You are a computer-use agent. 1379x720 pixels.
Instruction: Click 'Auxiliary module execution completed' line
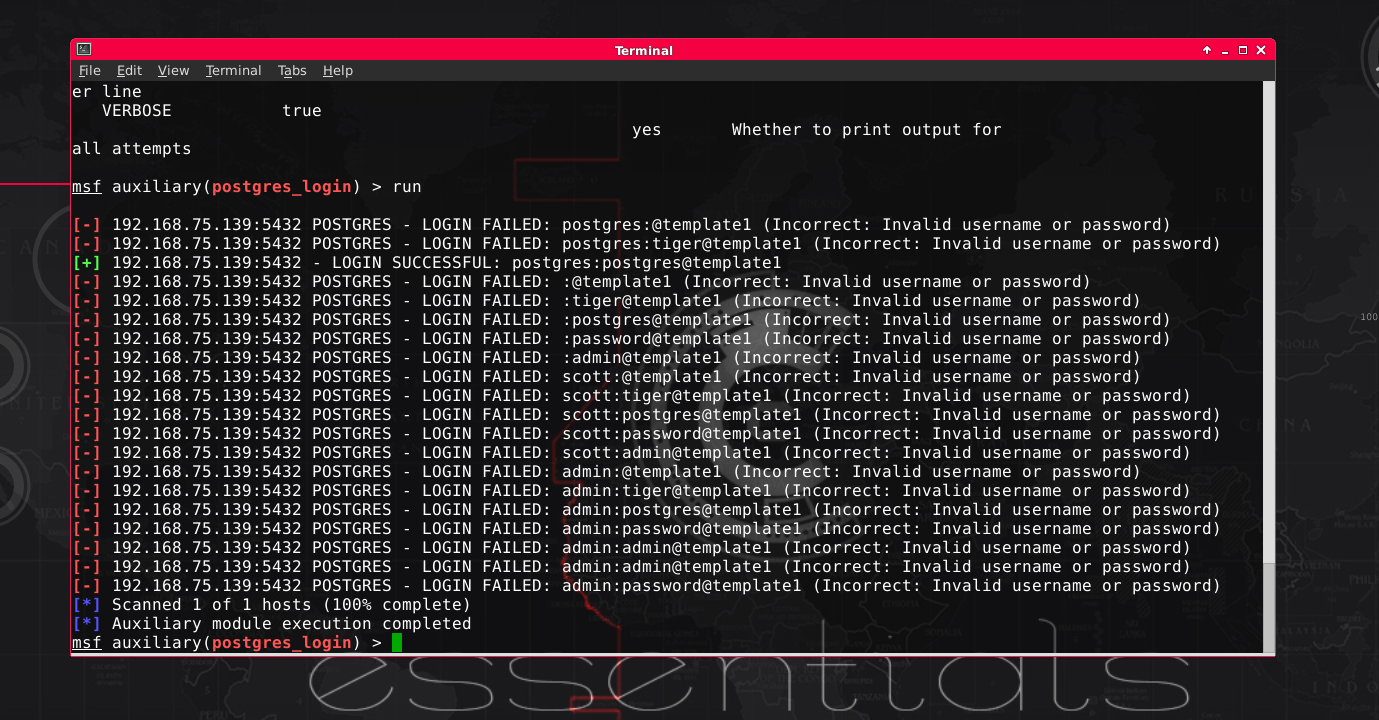(272, 624)
